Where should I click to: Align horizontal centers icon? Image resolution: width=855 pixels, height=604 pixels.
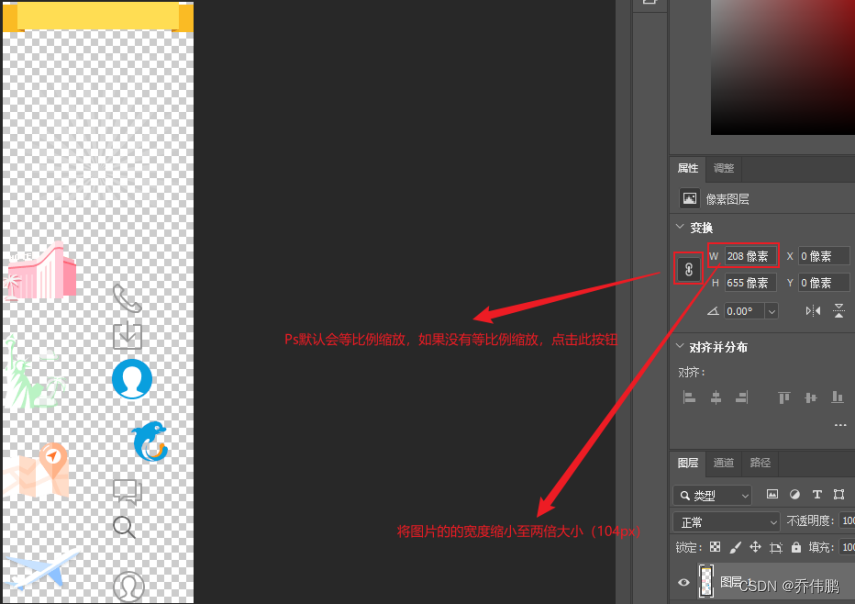pos(716,397)
